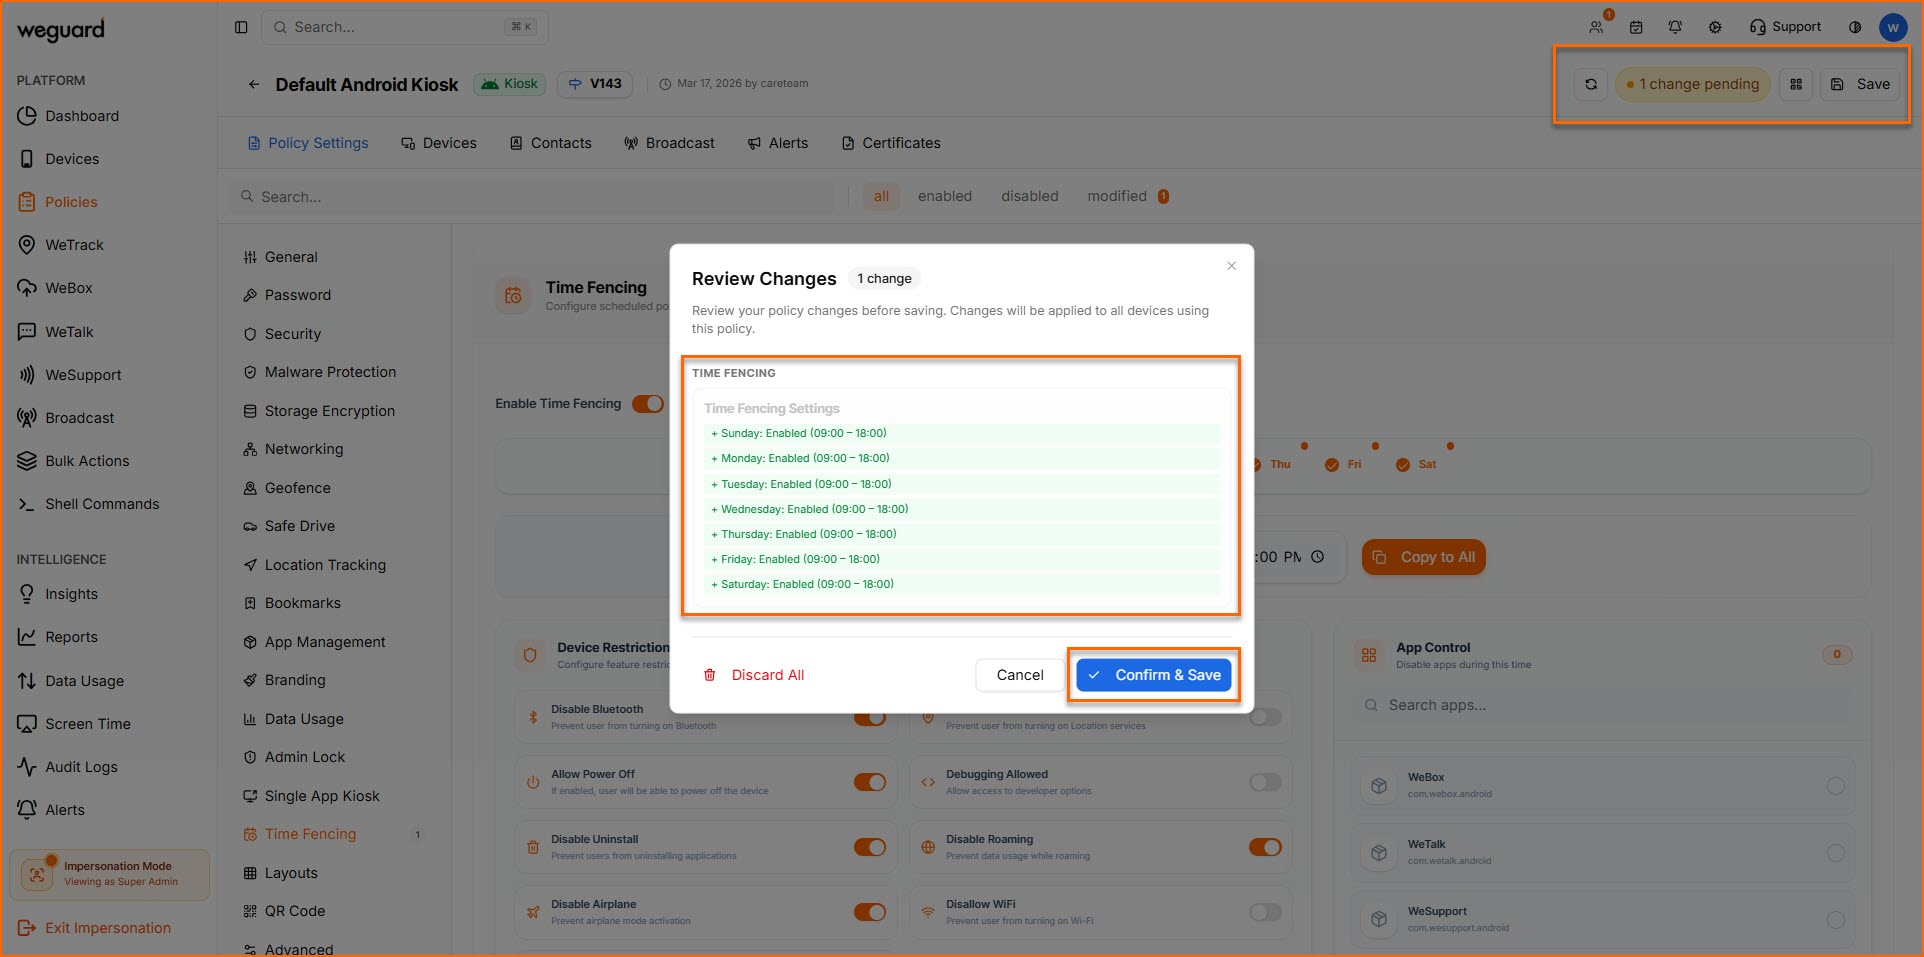Image resolution: width=1924 pixels, height=957 pixels.
Task: Select the WeBox app radio button
Action: click(x=1835, y=786)
